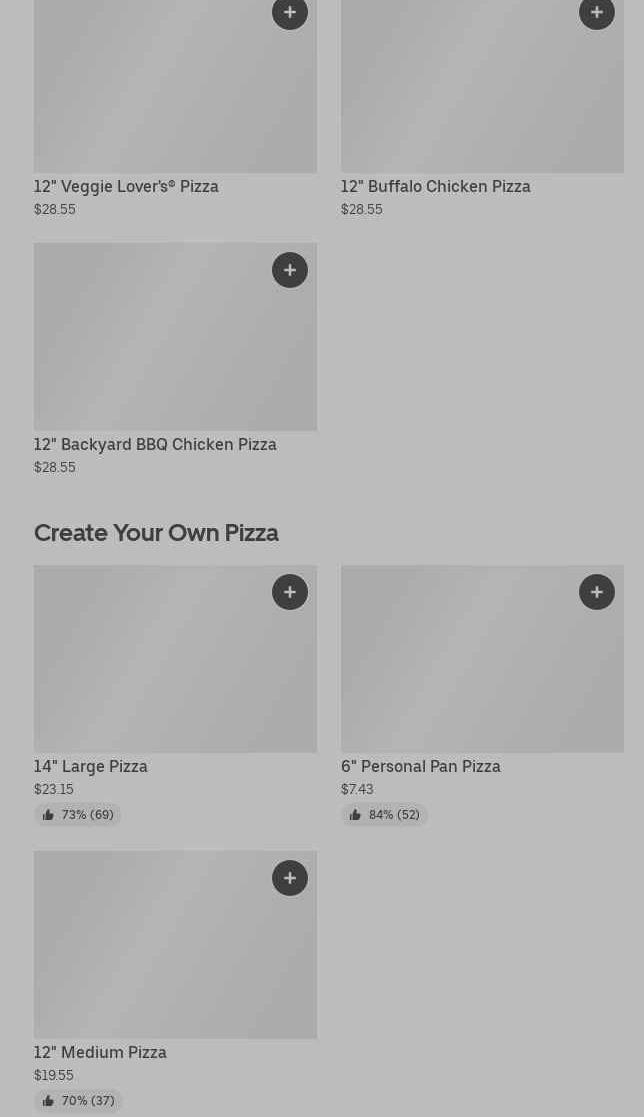Open 12" Buffalo Chicken Pizza title
The image size is (644, 1117).
coord(435,187)
